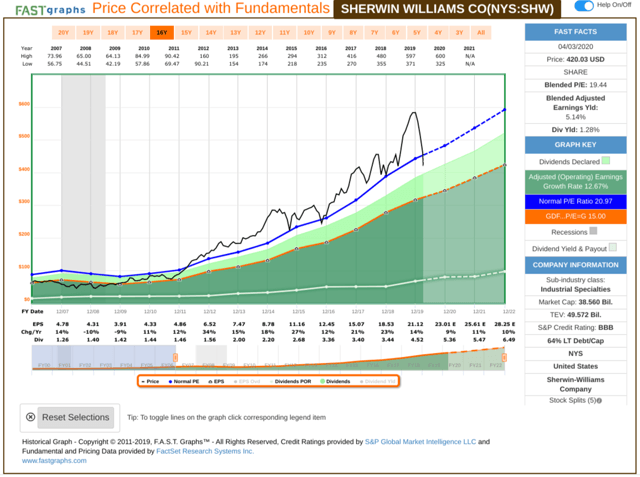This screenshot has height=477, width=640.
Task: Click the circled X reset icon
Action: pos(30,417)
